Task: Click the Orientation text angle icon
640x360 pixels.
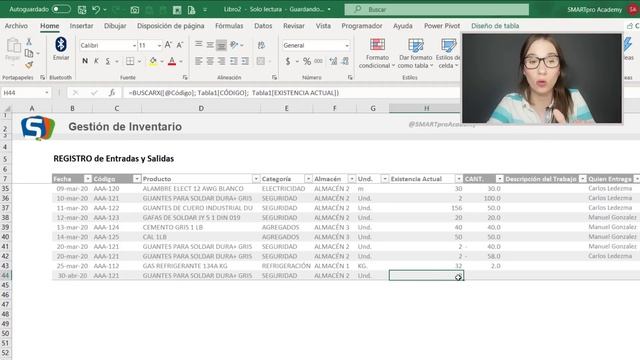Action: [x=234, y=45]
